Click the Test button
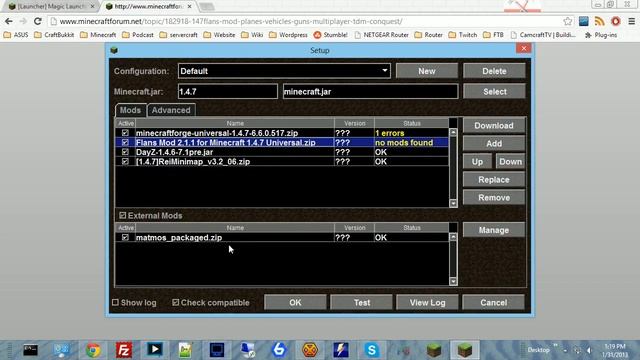This screenshot has height=360, width=640. tap(362, 302)
